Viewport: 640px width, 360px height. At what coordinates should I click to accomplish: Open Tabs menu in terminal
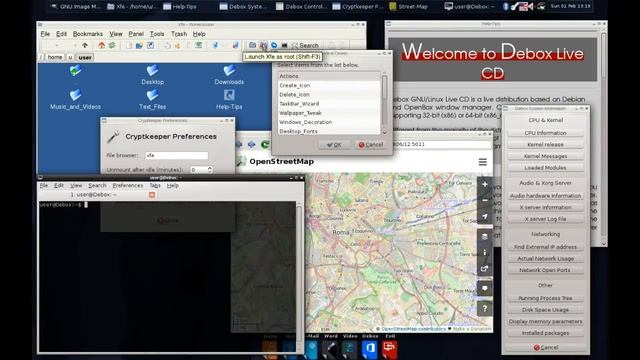pos(155,185)
